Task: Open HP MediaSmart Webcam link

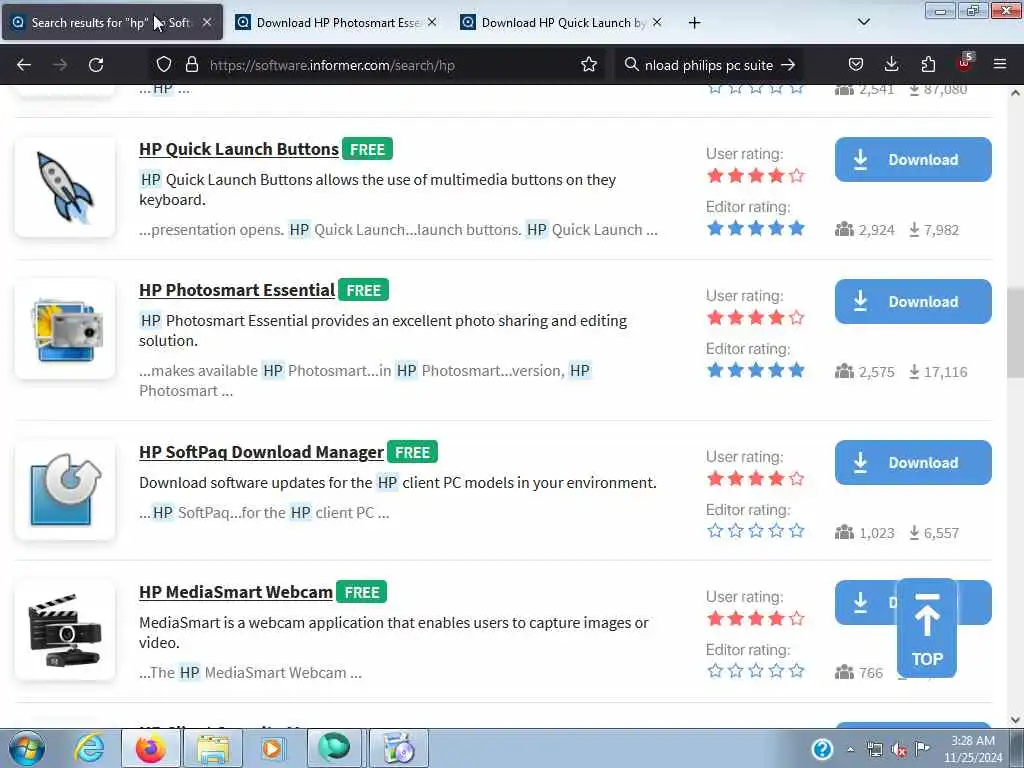Action: click(x=236, y=592)
